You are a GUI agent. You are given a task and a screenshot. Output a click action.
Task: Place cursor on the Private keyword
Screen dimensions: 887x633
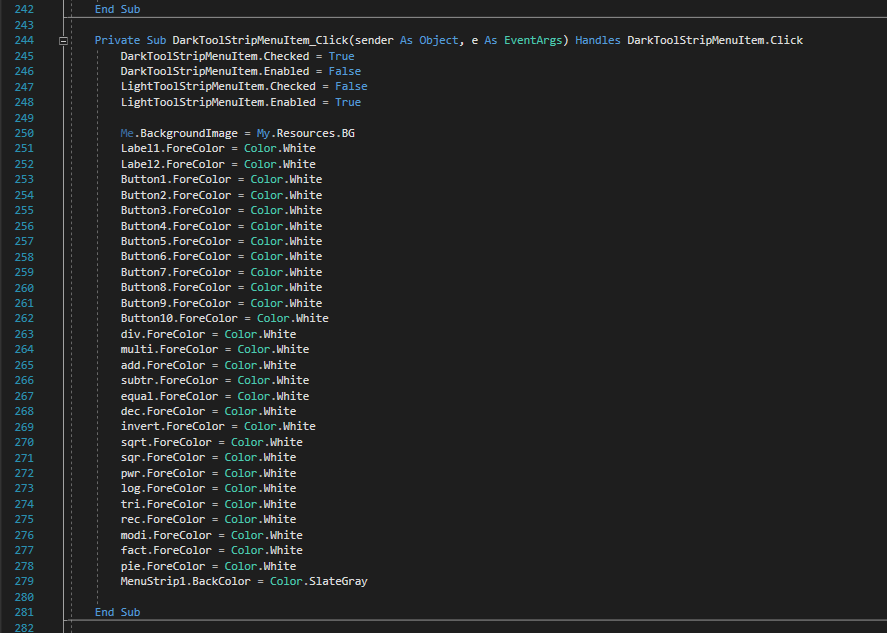coord(117,41)
